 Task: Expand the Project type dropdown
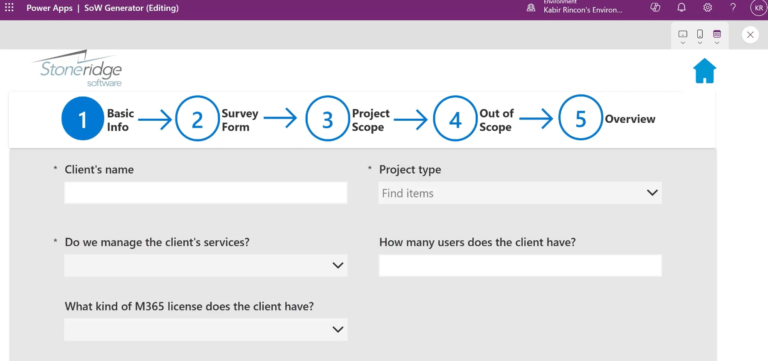coord(520,193)
